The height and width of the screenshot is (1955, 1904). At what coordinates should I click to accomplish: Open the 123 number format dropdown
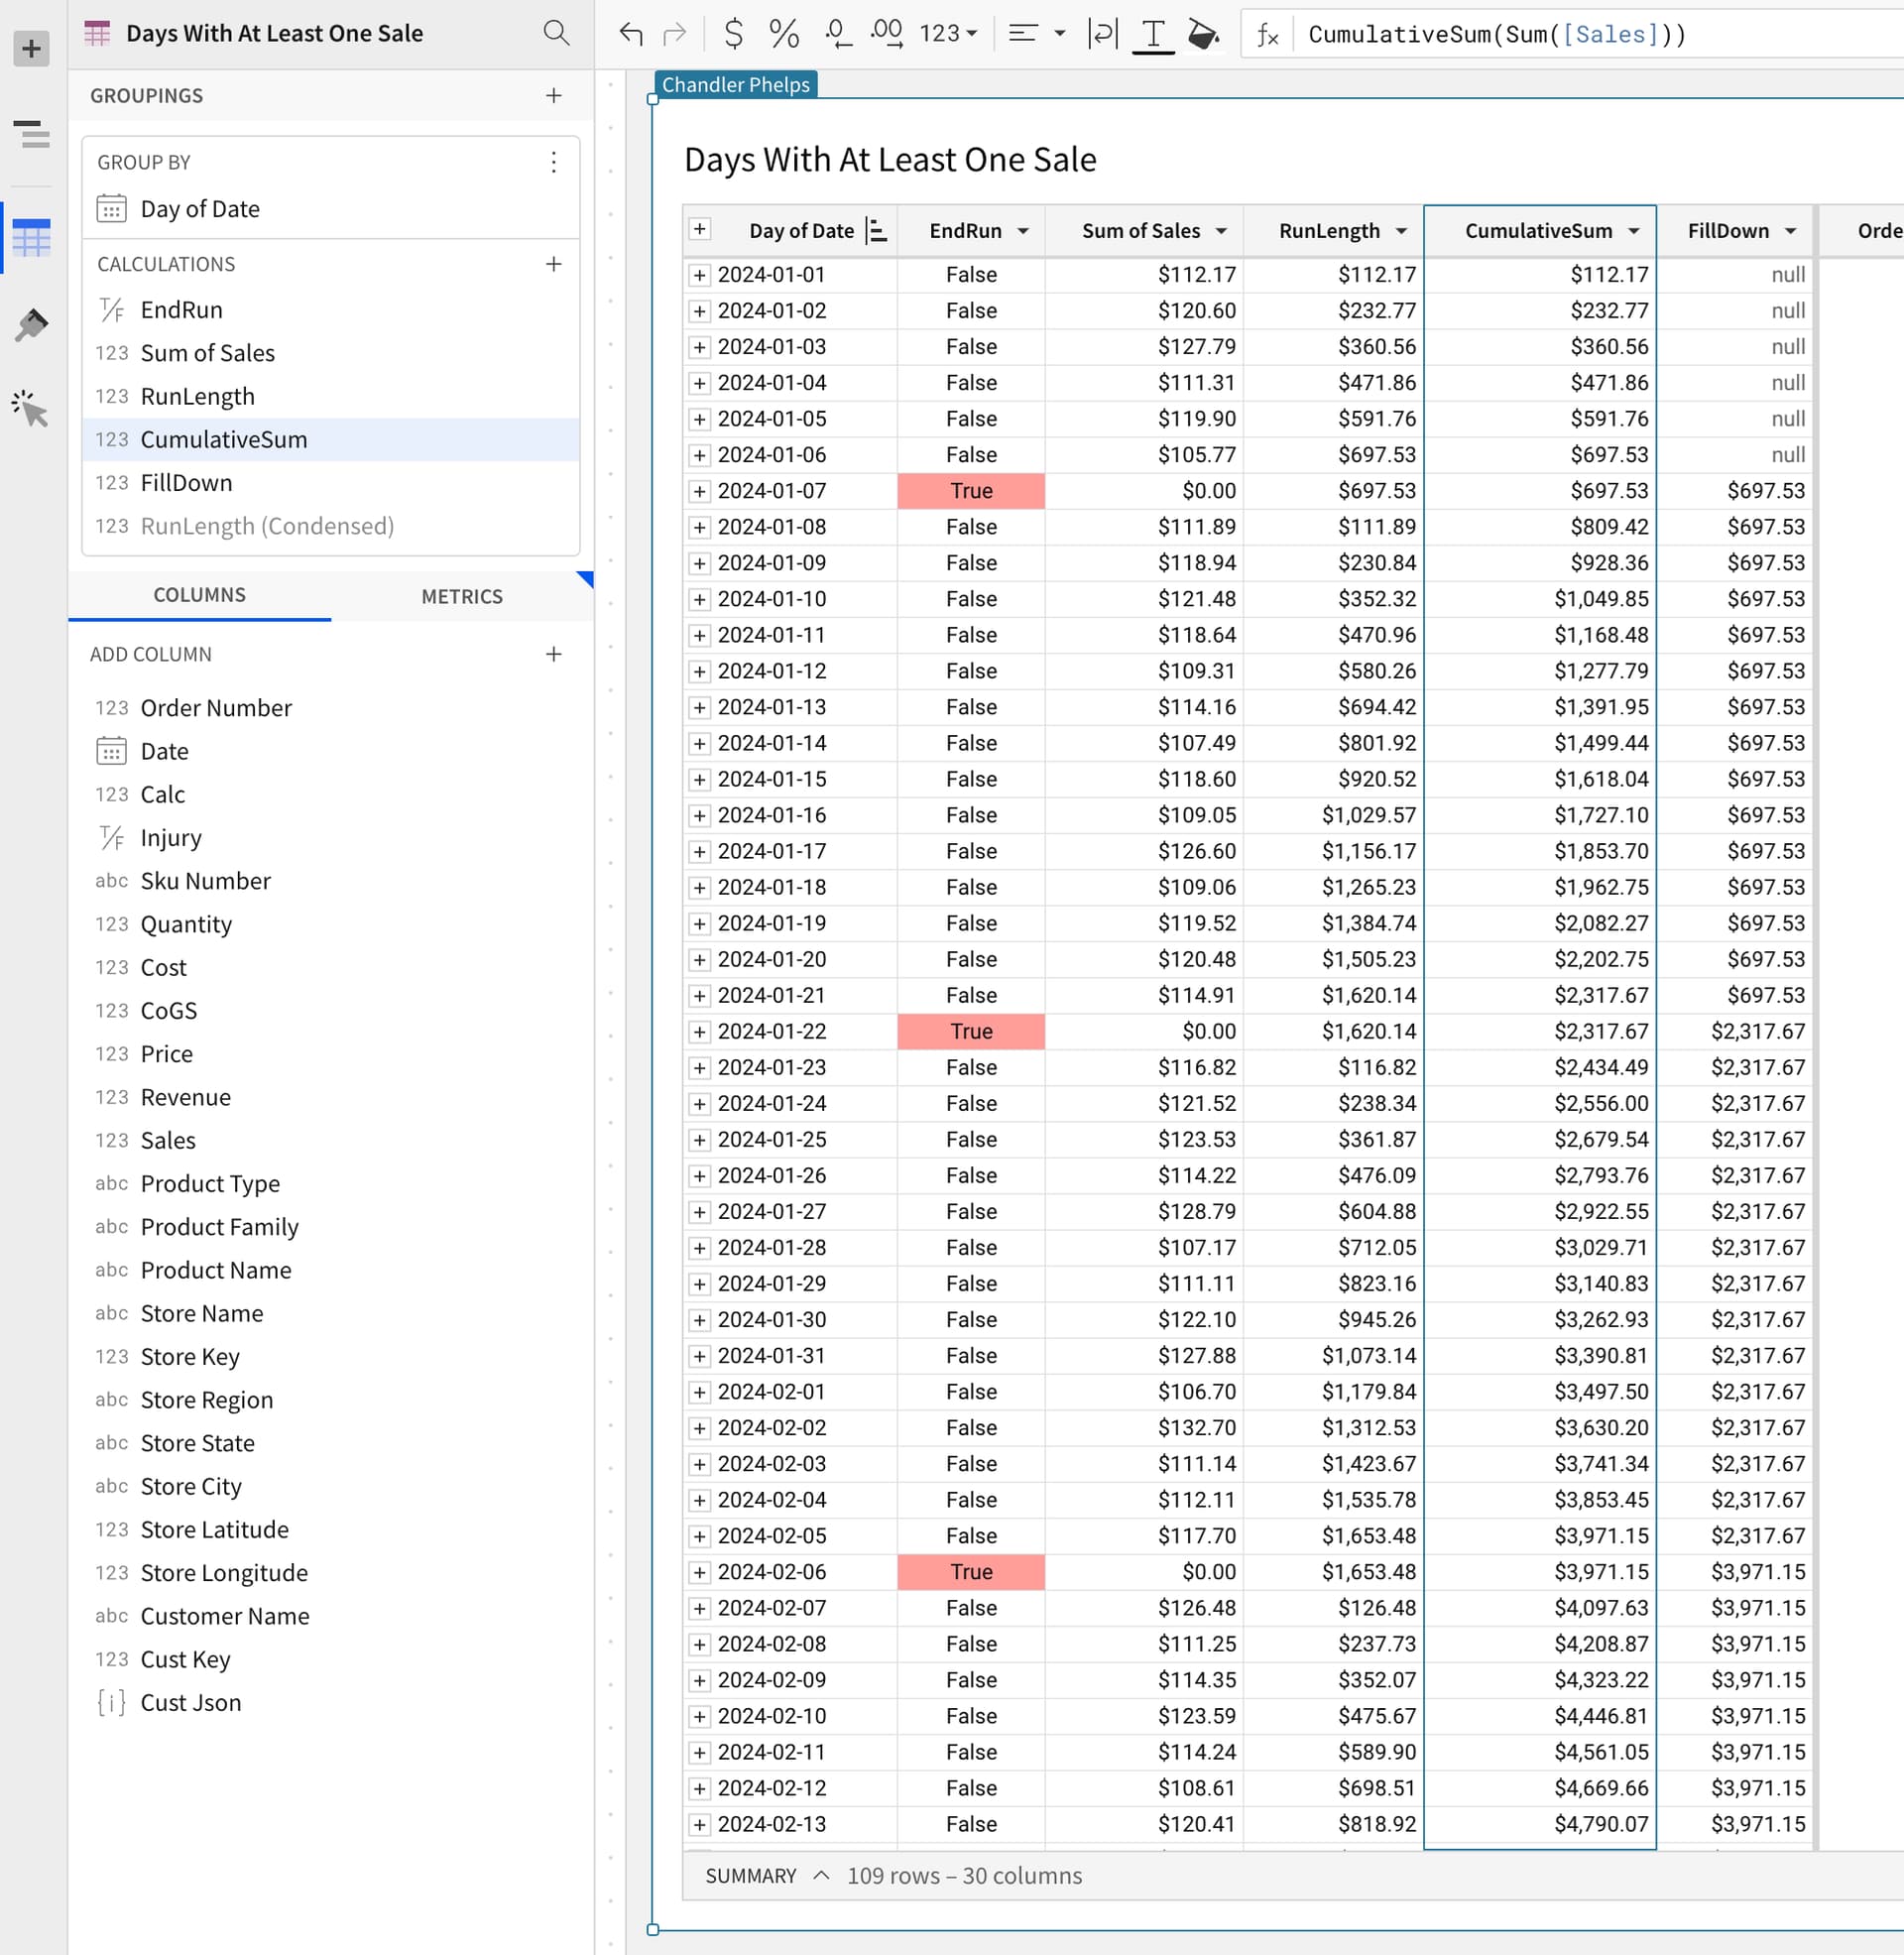[x=945, y=33]
